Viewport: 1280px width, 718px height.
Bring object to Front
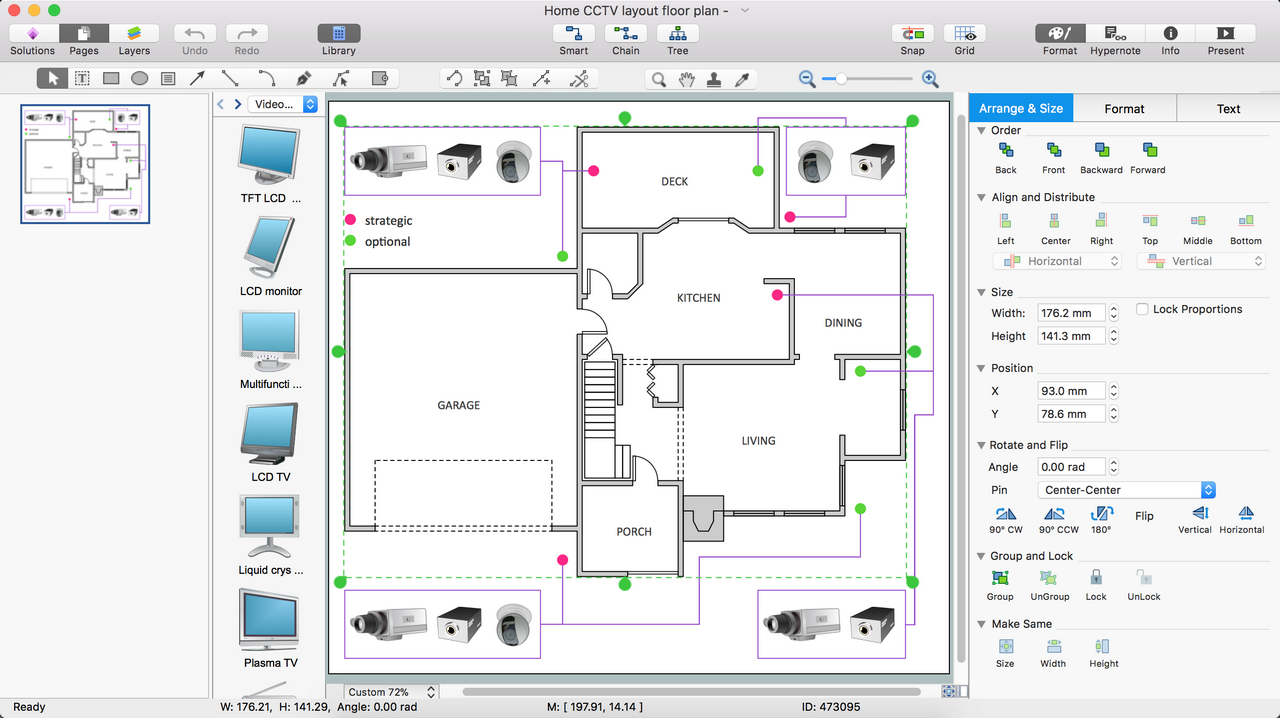(x=1053, y=151)
